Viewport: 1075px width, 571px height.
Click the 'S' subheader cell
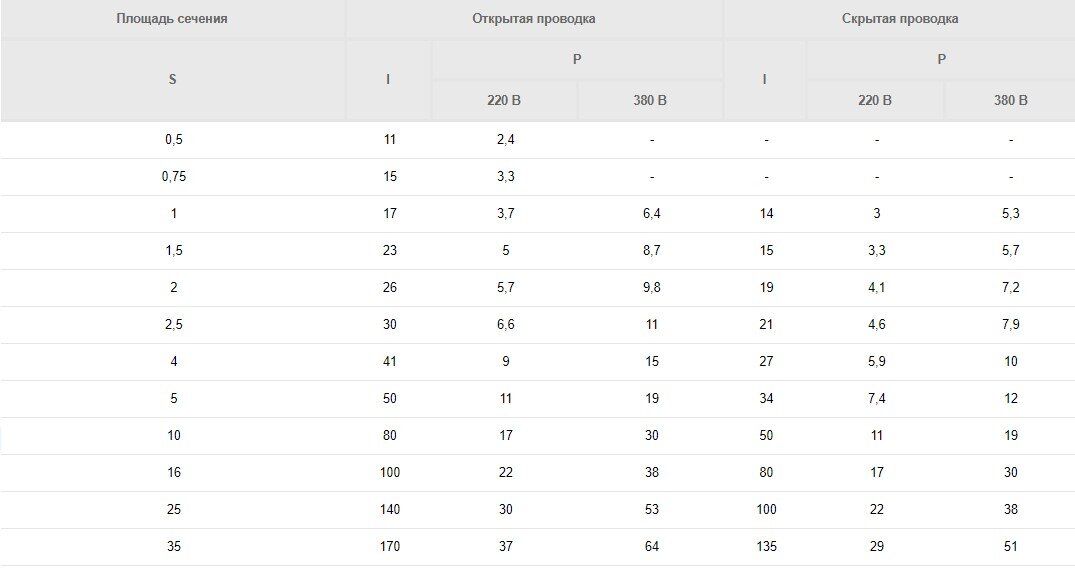pos(172,80)
